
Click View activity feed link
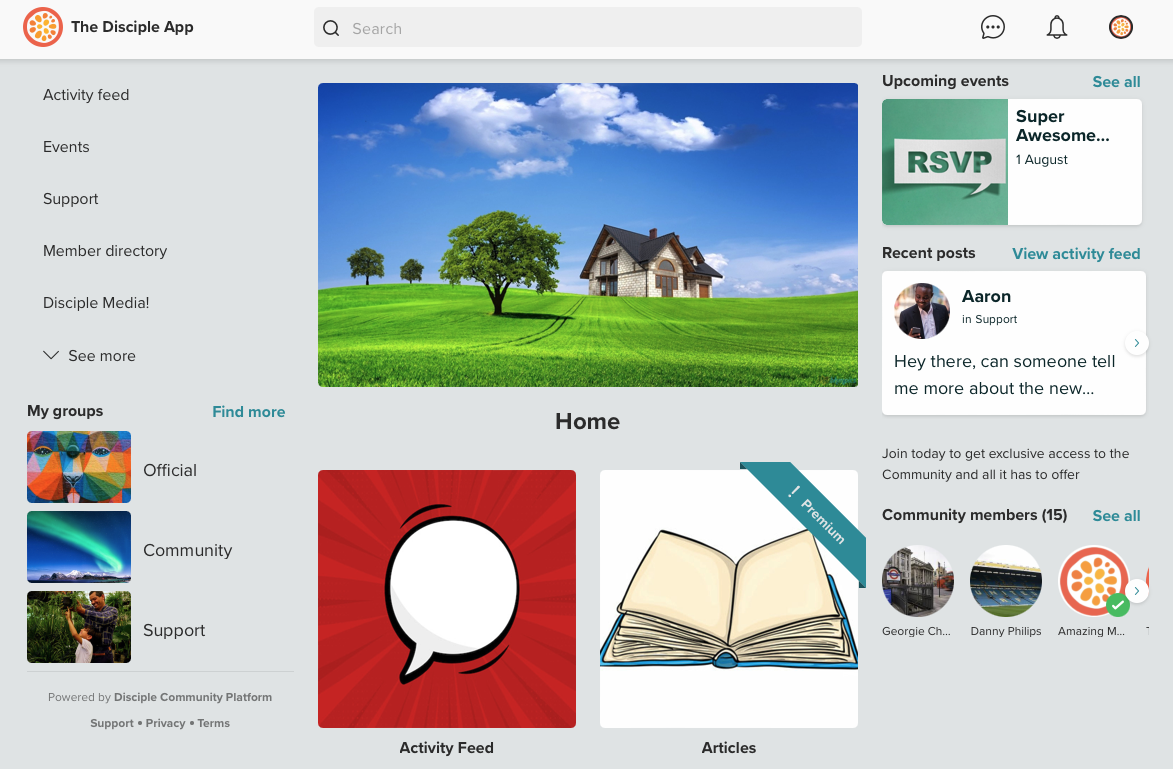(1076, 254)
